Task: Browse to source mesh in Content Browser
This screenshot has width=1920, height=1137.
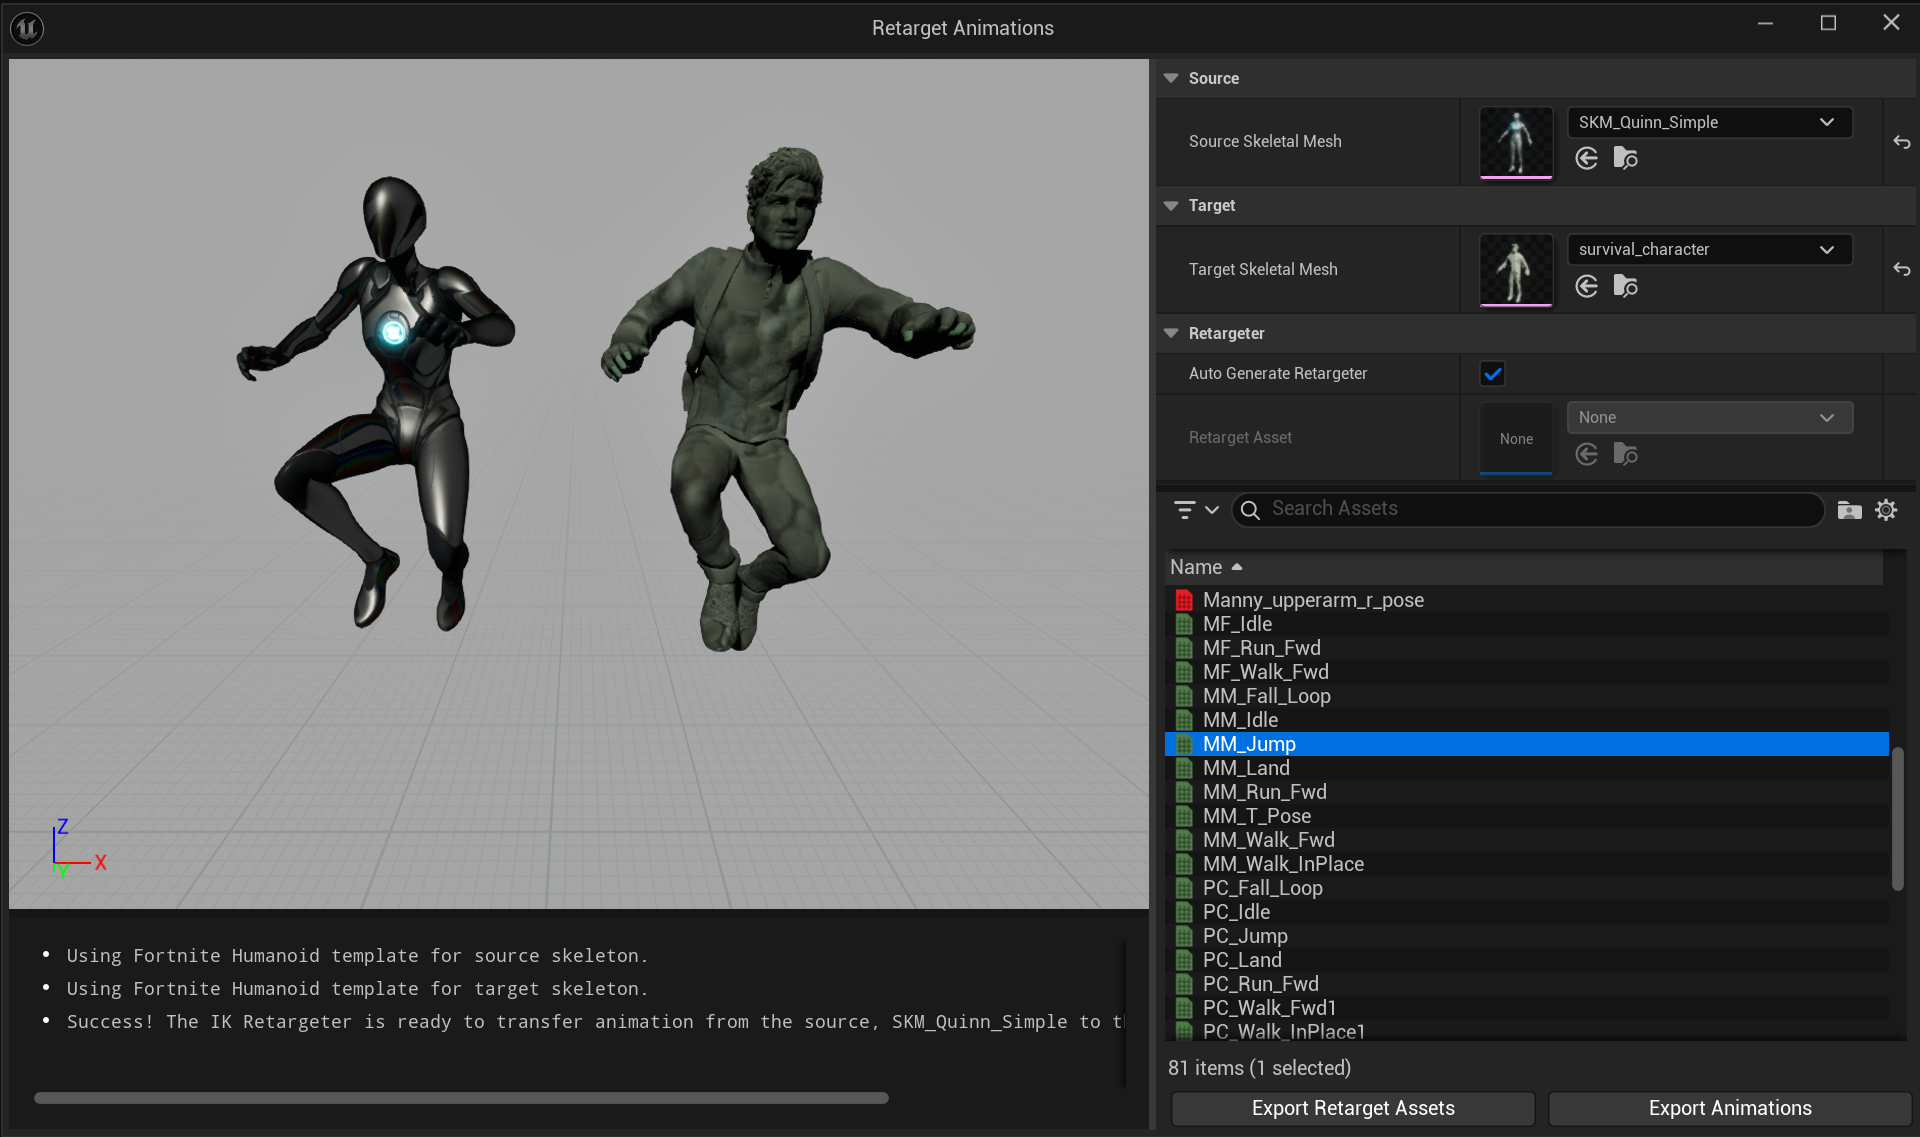Action: click(x=1626, y=158)
